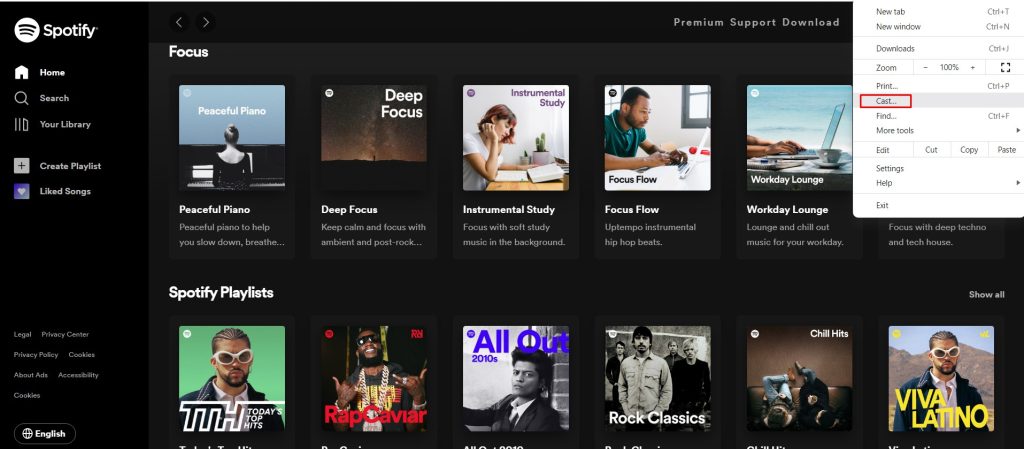Open Workday Lounge playlist cover

800,138
